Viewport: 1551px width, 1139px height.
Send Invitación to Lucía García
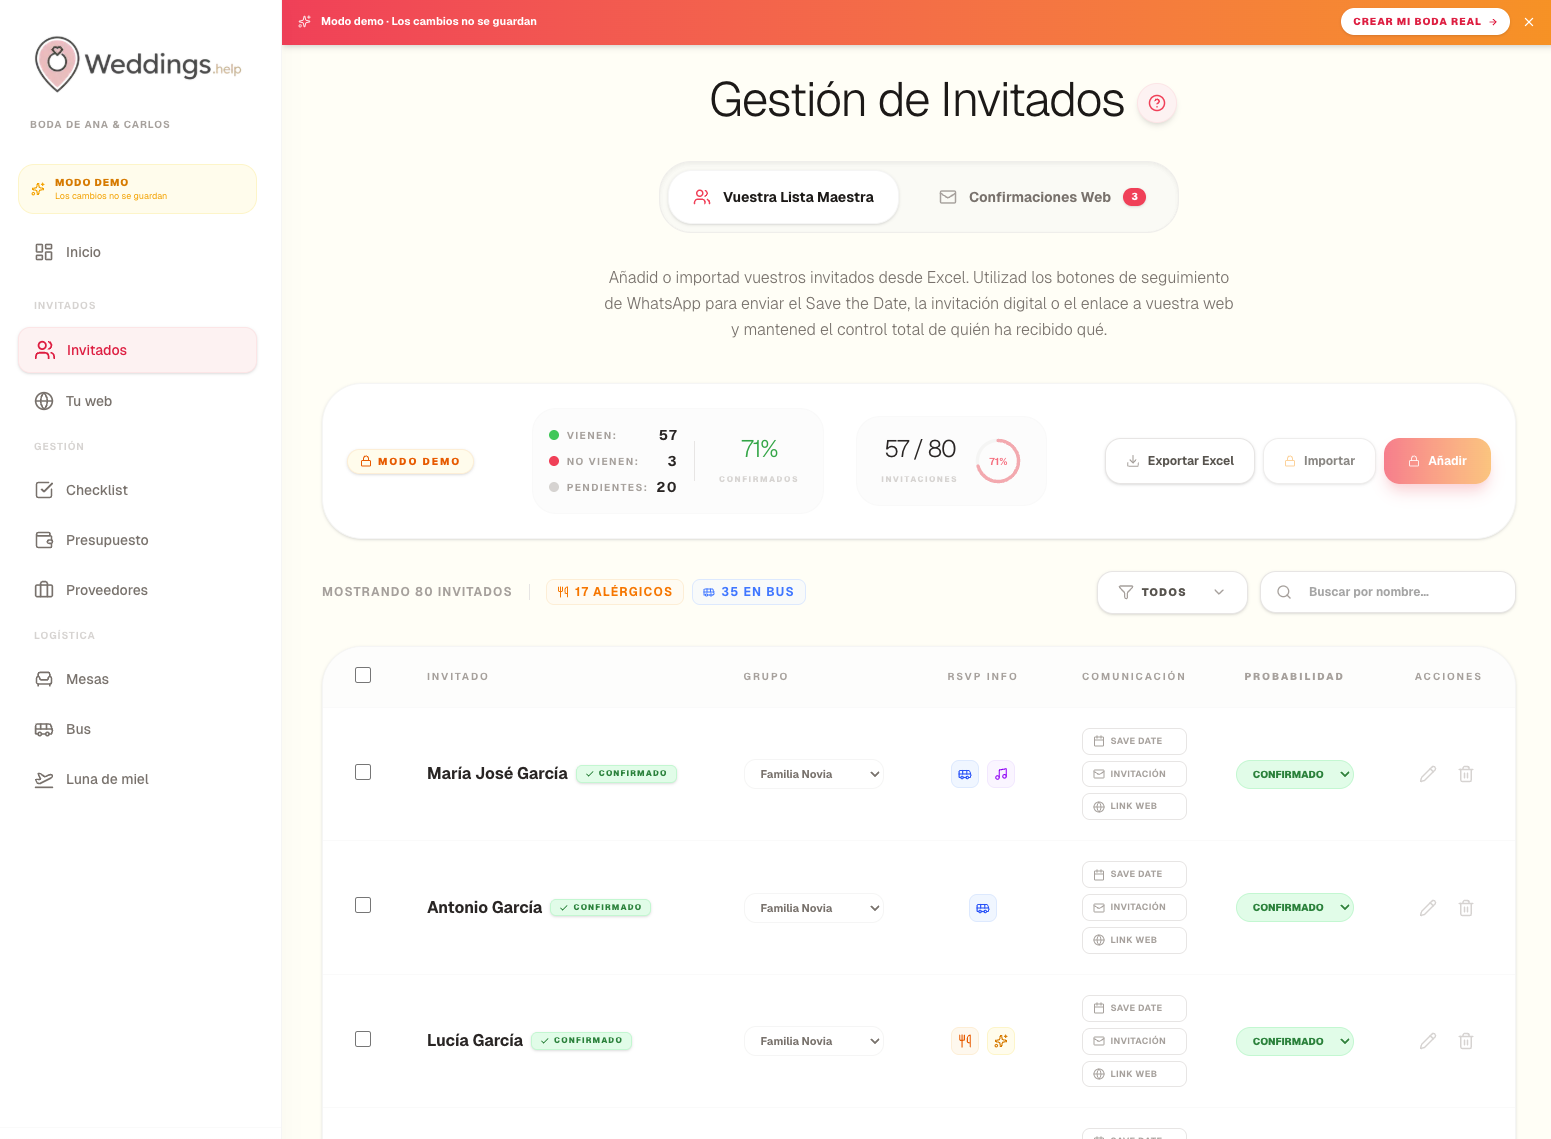1134,1041
